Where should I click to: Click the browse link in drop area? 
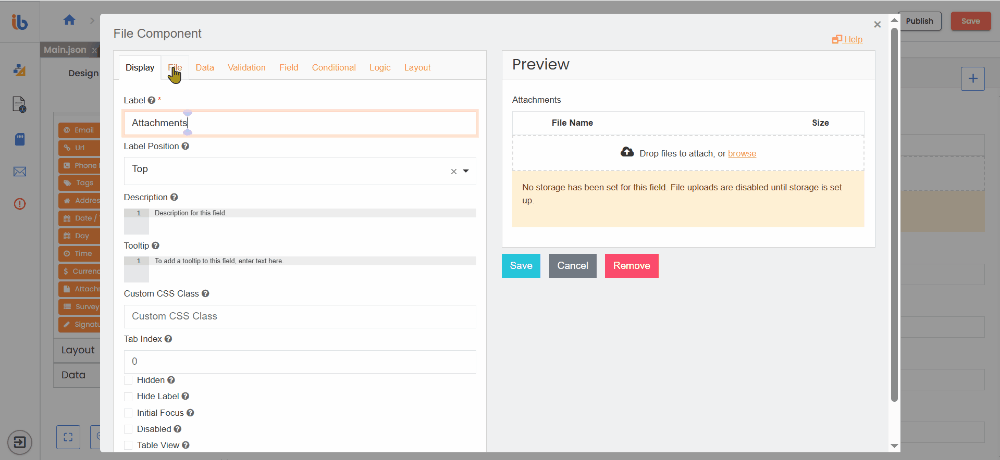pos(742,153)
